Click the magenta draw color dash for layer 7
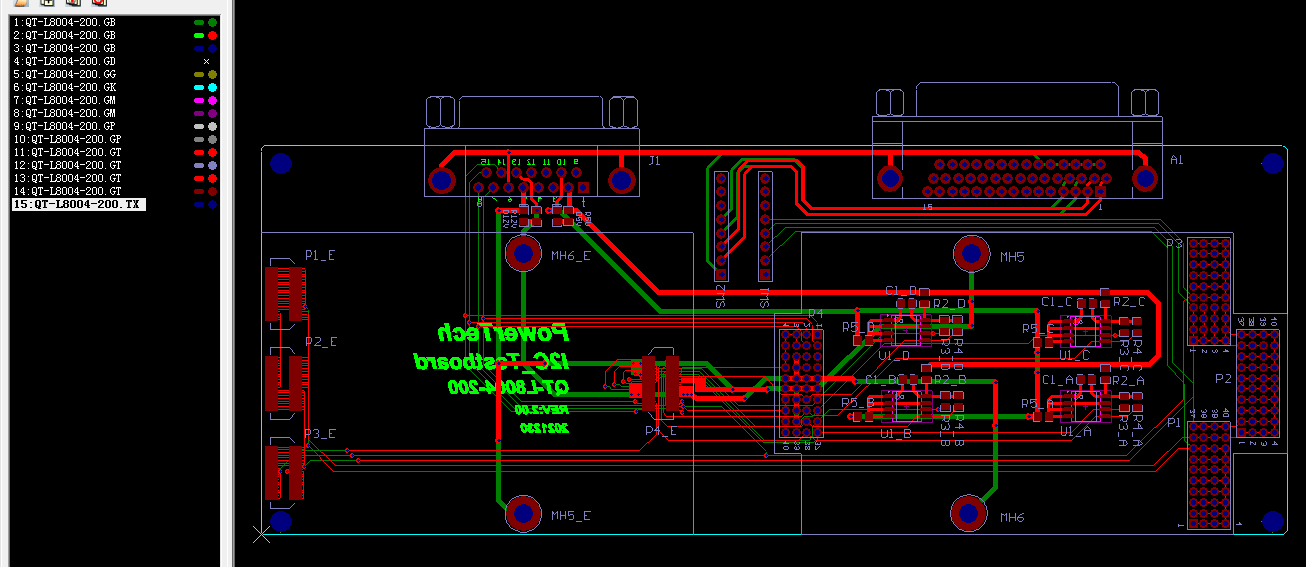This screenshot has width=1306, height=567. point(199,100)
